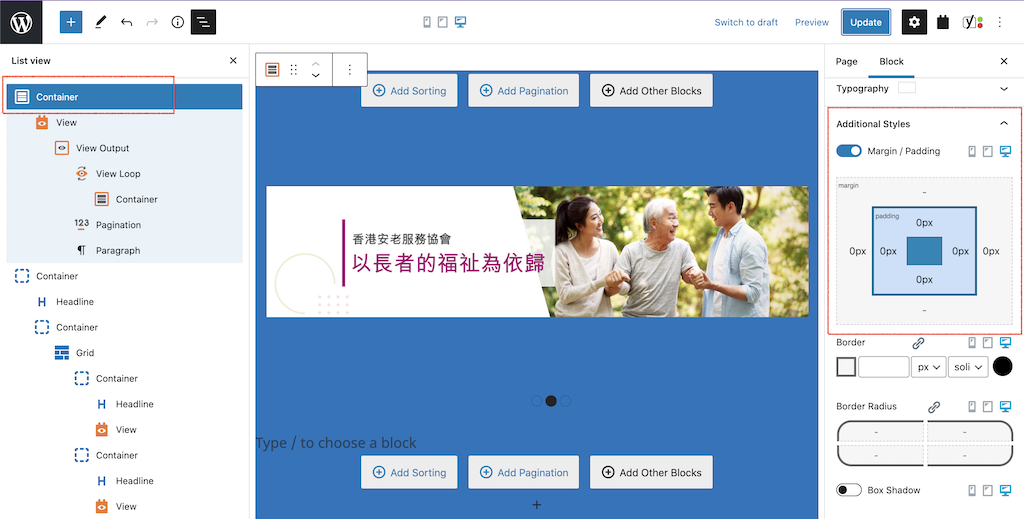Click the top Add Pagination button
Screen dimensions: 1024x519
coord(524,91)
